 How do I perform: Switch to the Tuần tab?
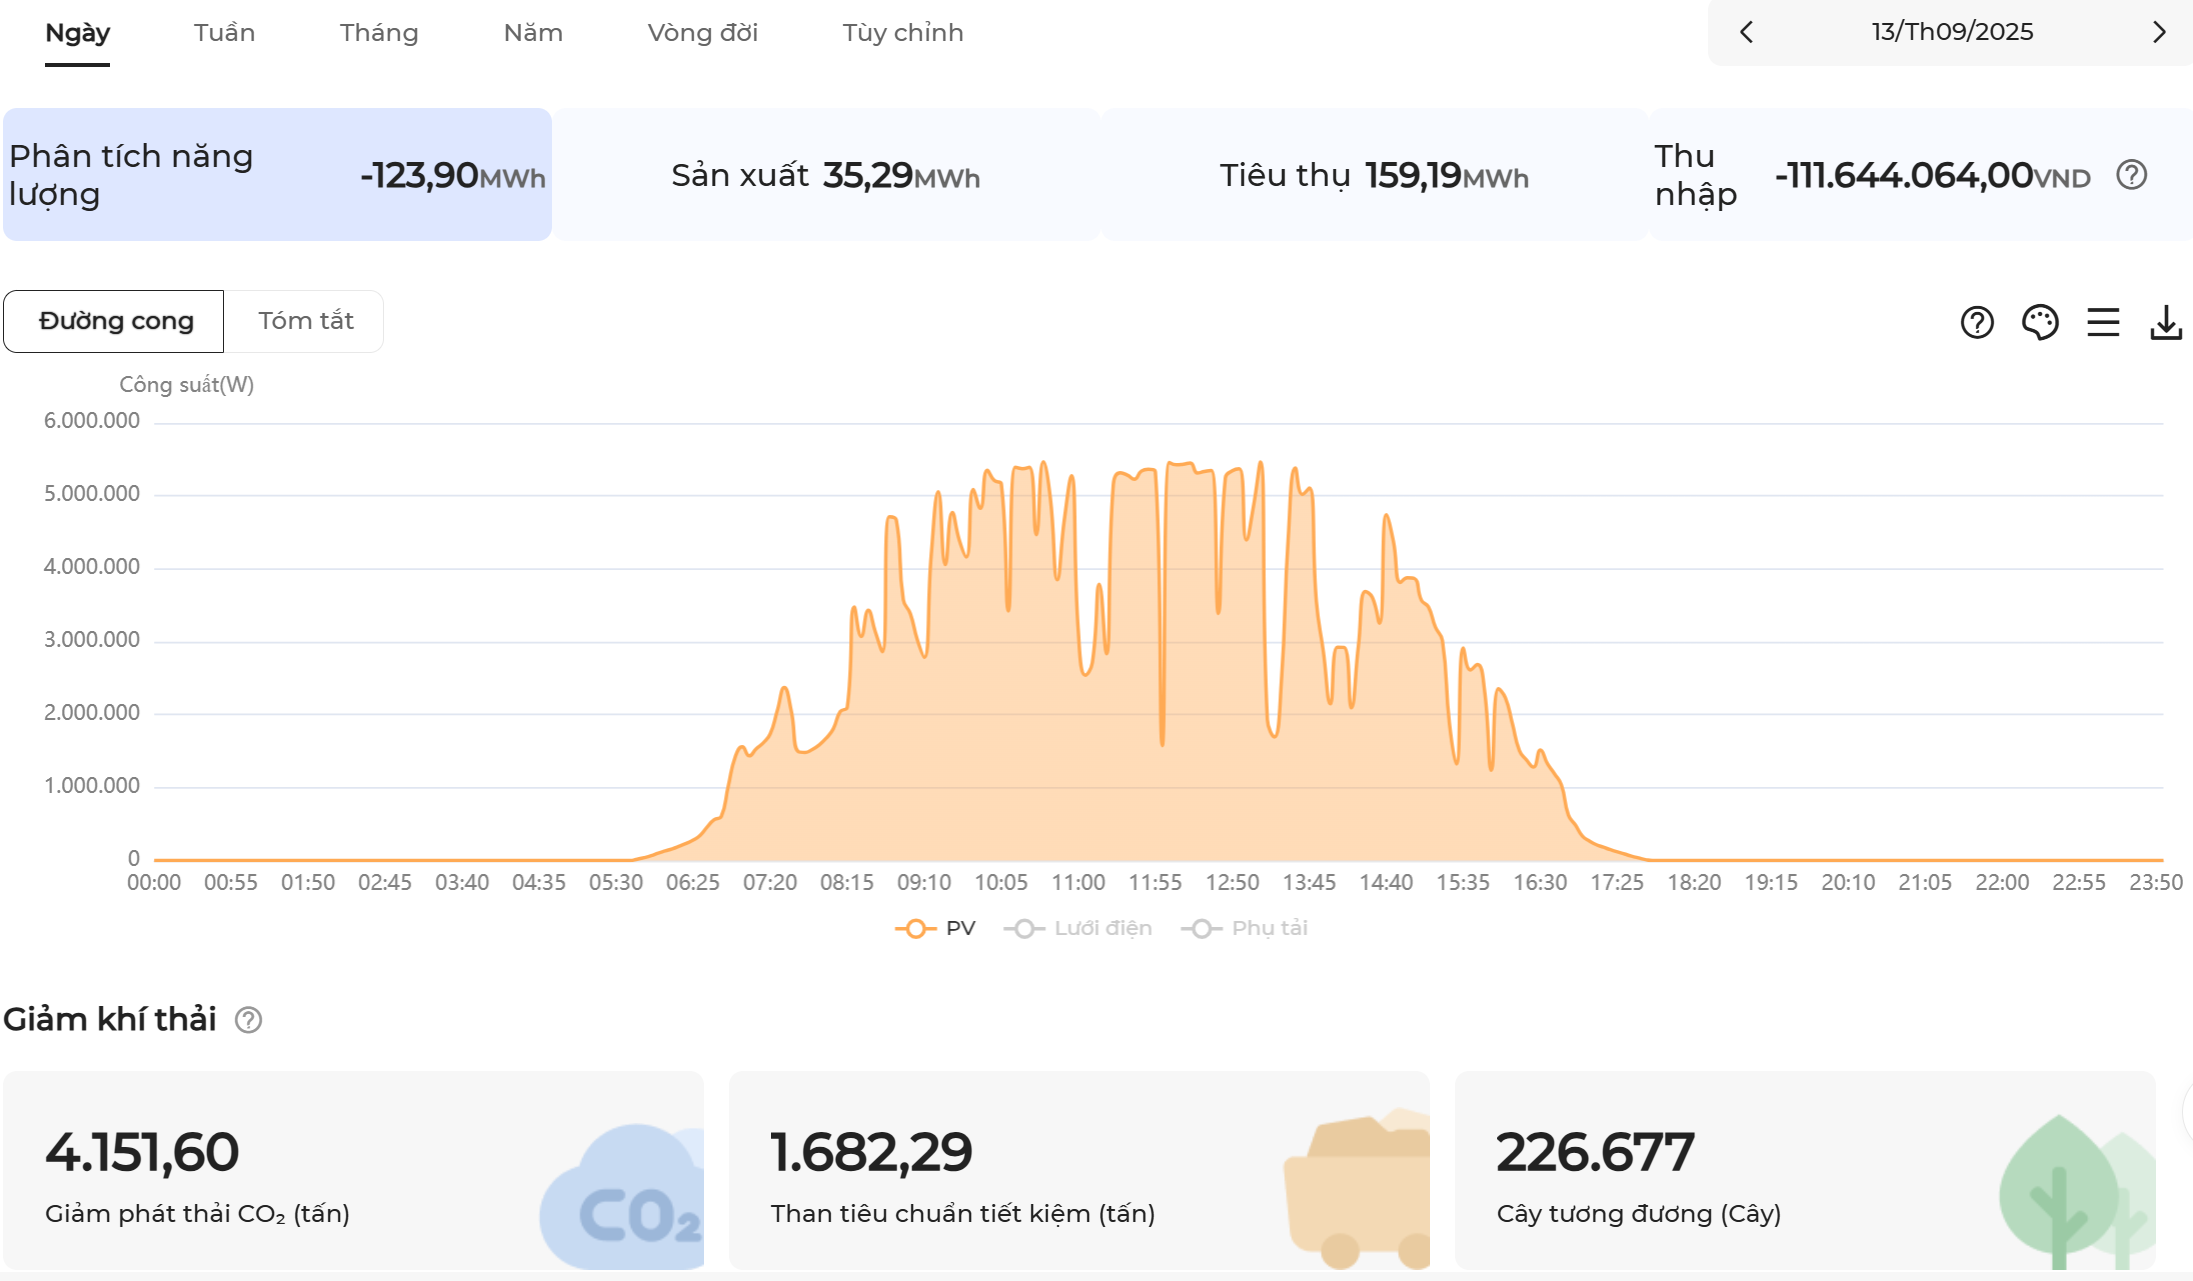pos(224,33)
